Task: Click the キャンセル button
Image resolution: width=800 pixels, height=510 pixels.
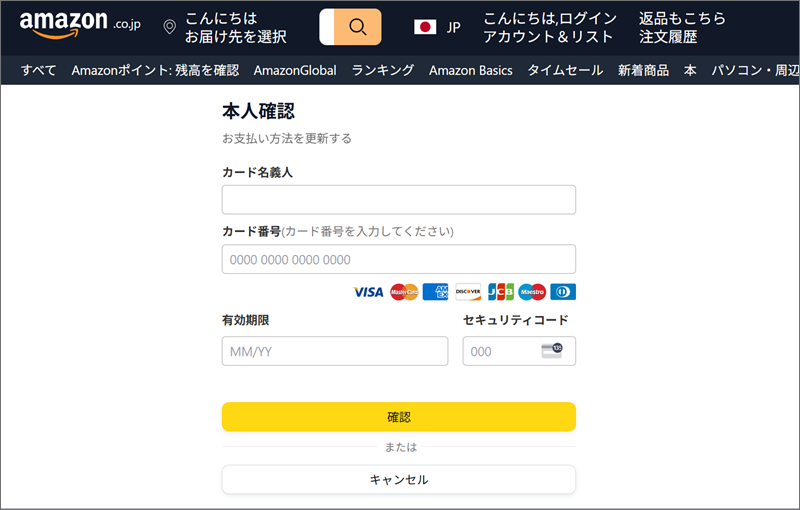Action: click(x=399, y=479)
